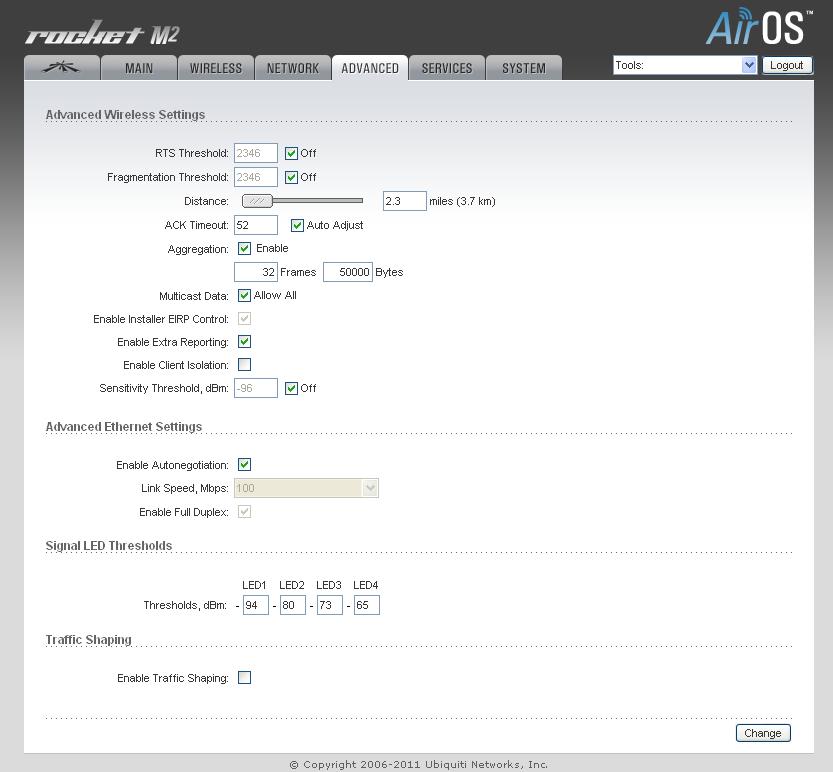
Task: Click the LED4 threshold field
Action: pos(367,605)
